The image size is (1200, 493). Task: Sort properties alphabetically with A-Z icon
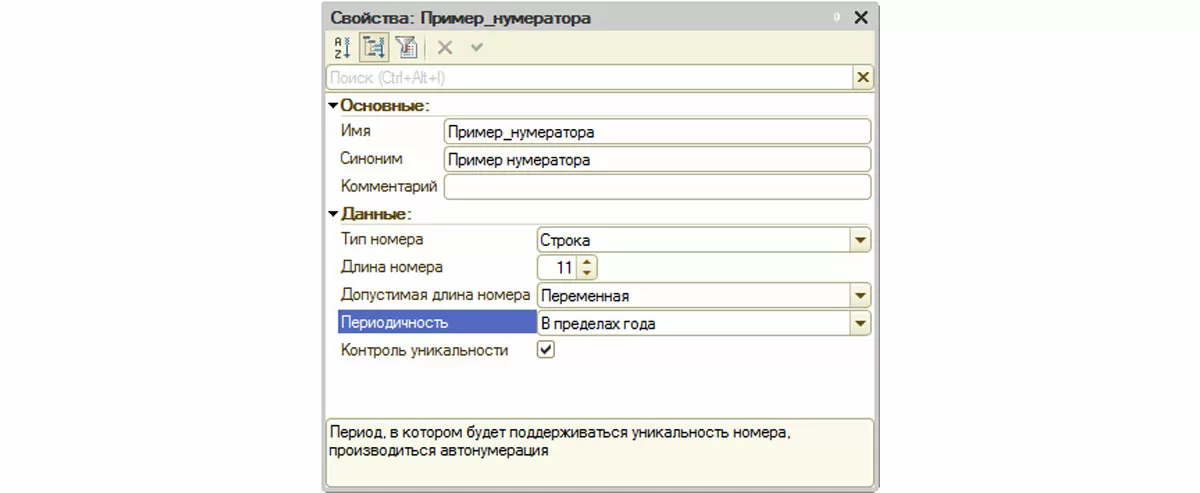click(342, 47)
